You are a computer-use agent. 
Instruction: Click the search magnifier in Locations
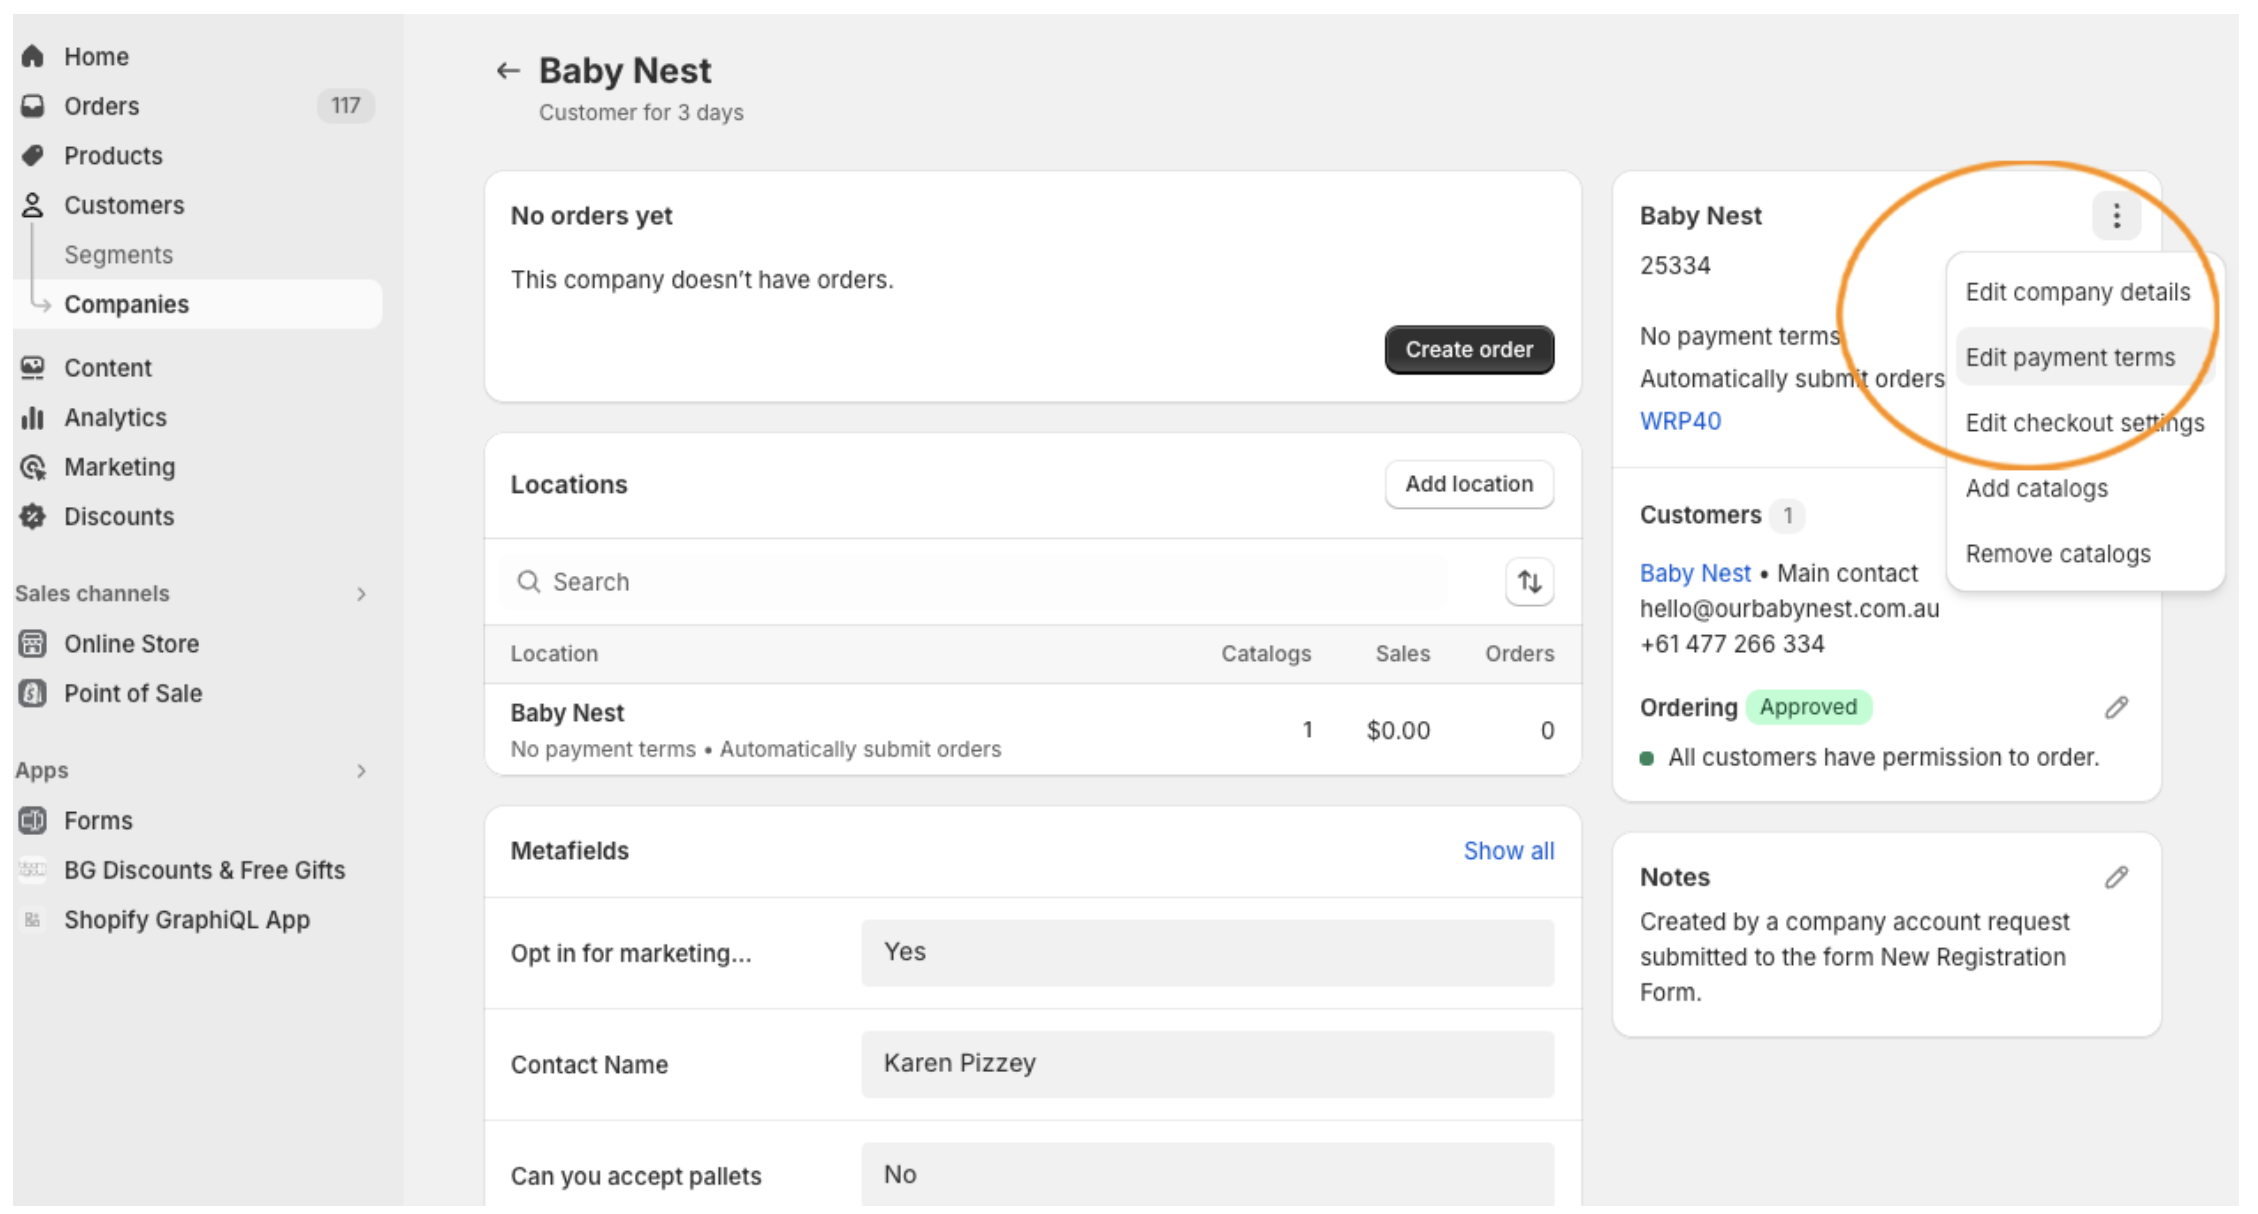pos(528,582)
